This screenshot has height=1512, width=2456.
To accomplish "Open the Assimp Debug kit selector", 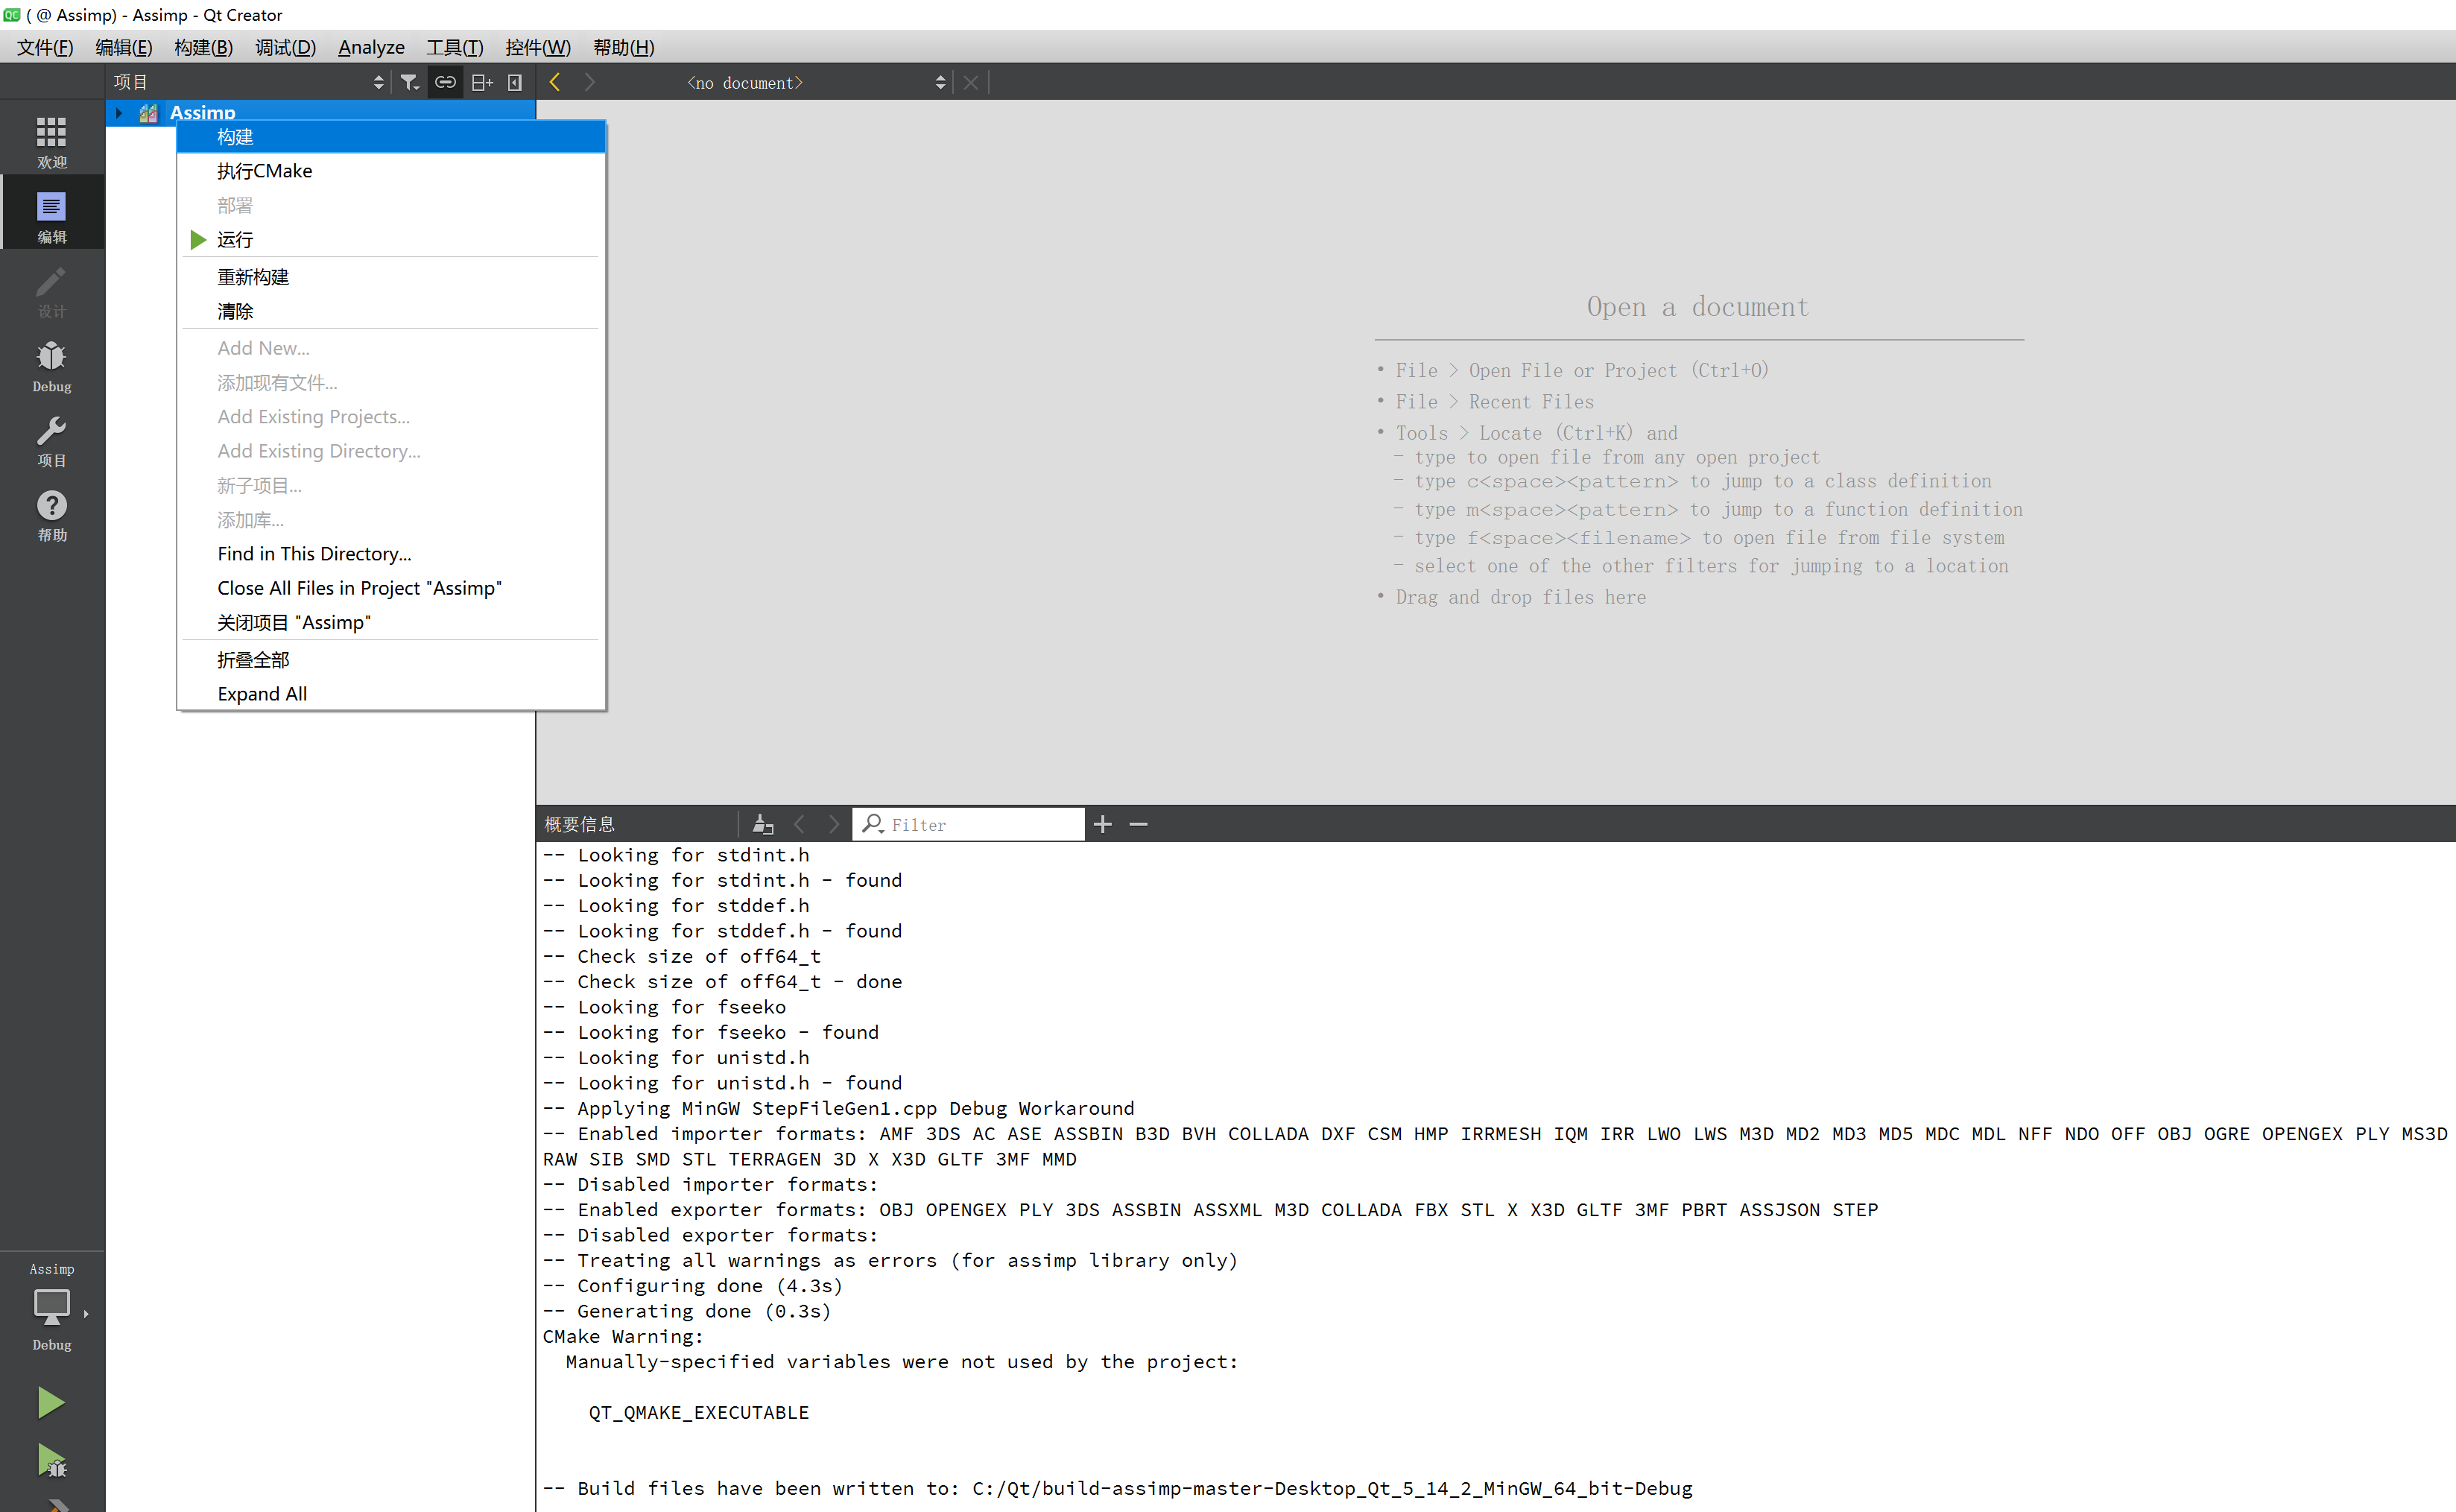I will 52,1306.
